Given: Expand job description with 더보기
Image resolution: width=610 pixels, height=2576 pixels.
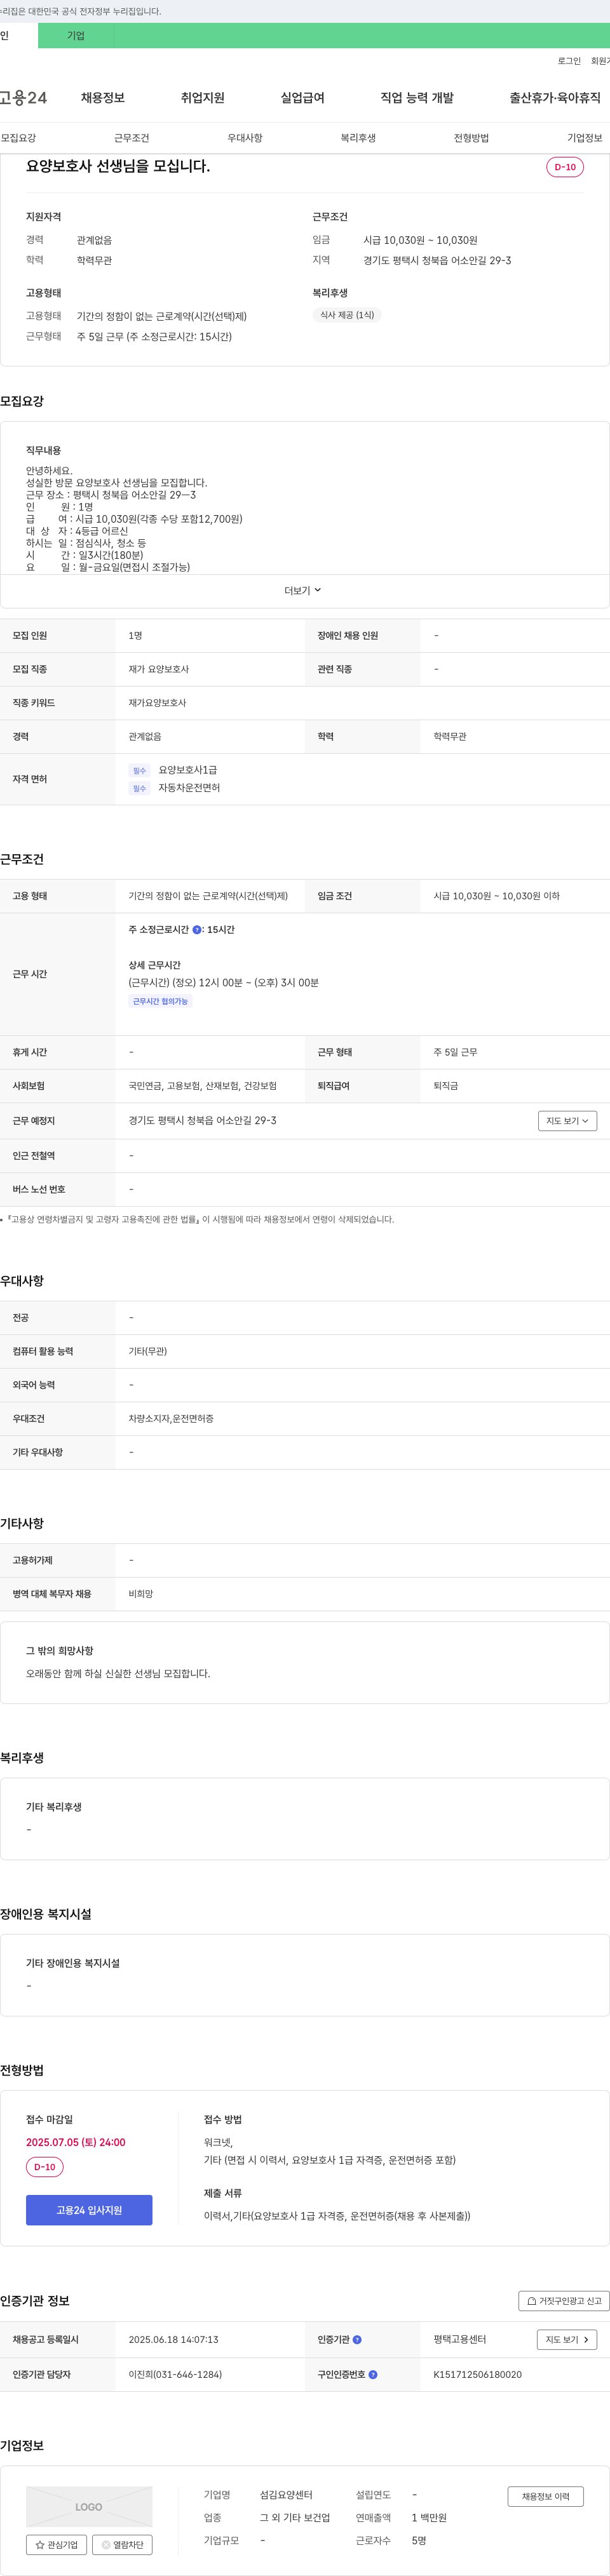Looking at the screenshot, I should (x=303, y=591).
